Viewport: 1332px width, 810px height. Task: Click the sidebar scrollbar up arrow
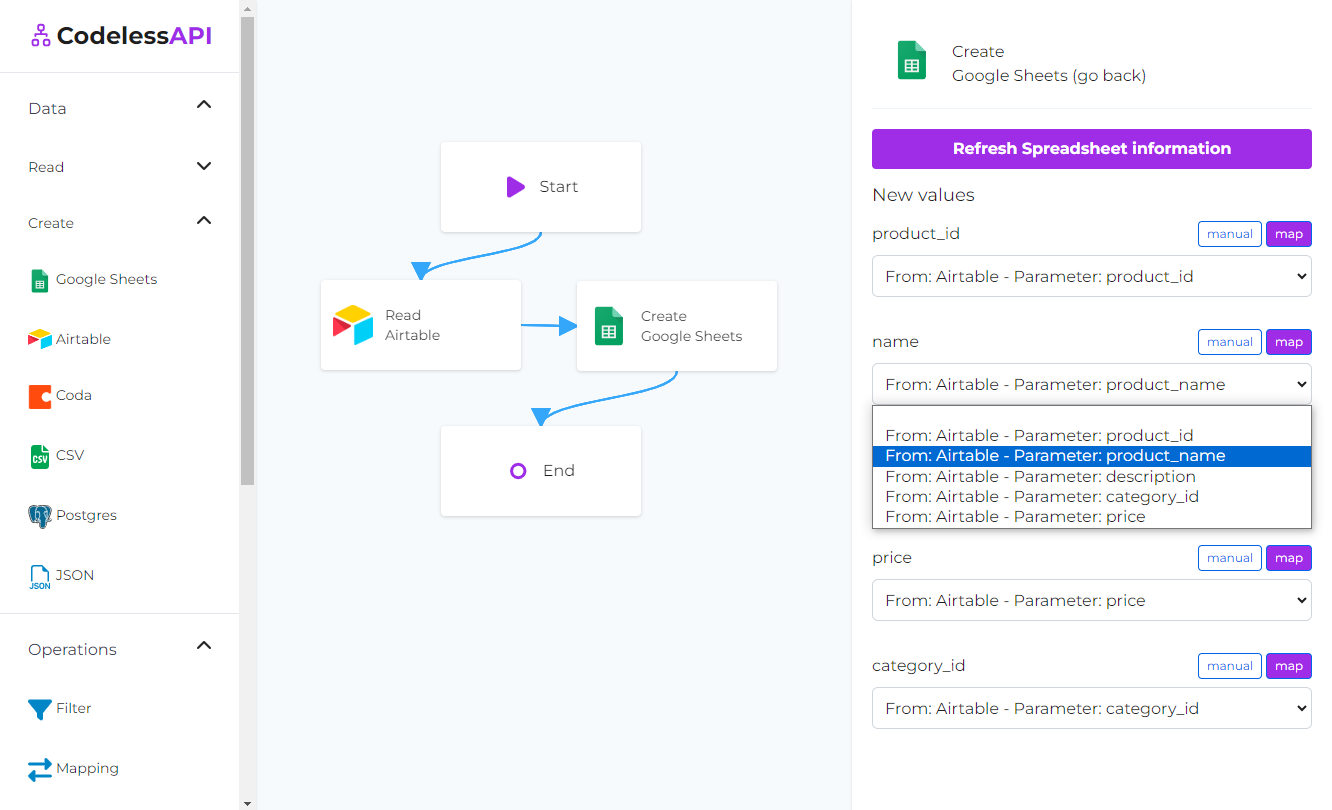click(x=247, y=7)
